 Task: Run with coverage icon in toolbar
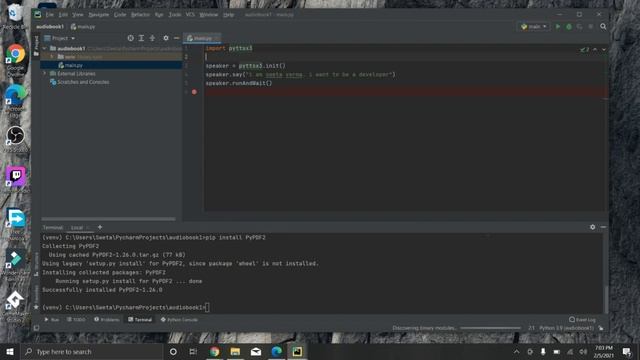580,27
